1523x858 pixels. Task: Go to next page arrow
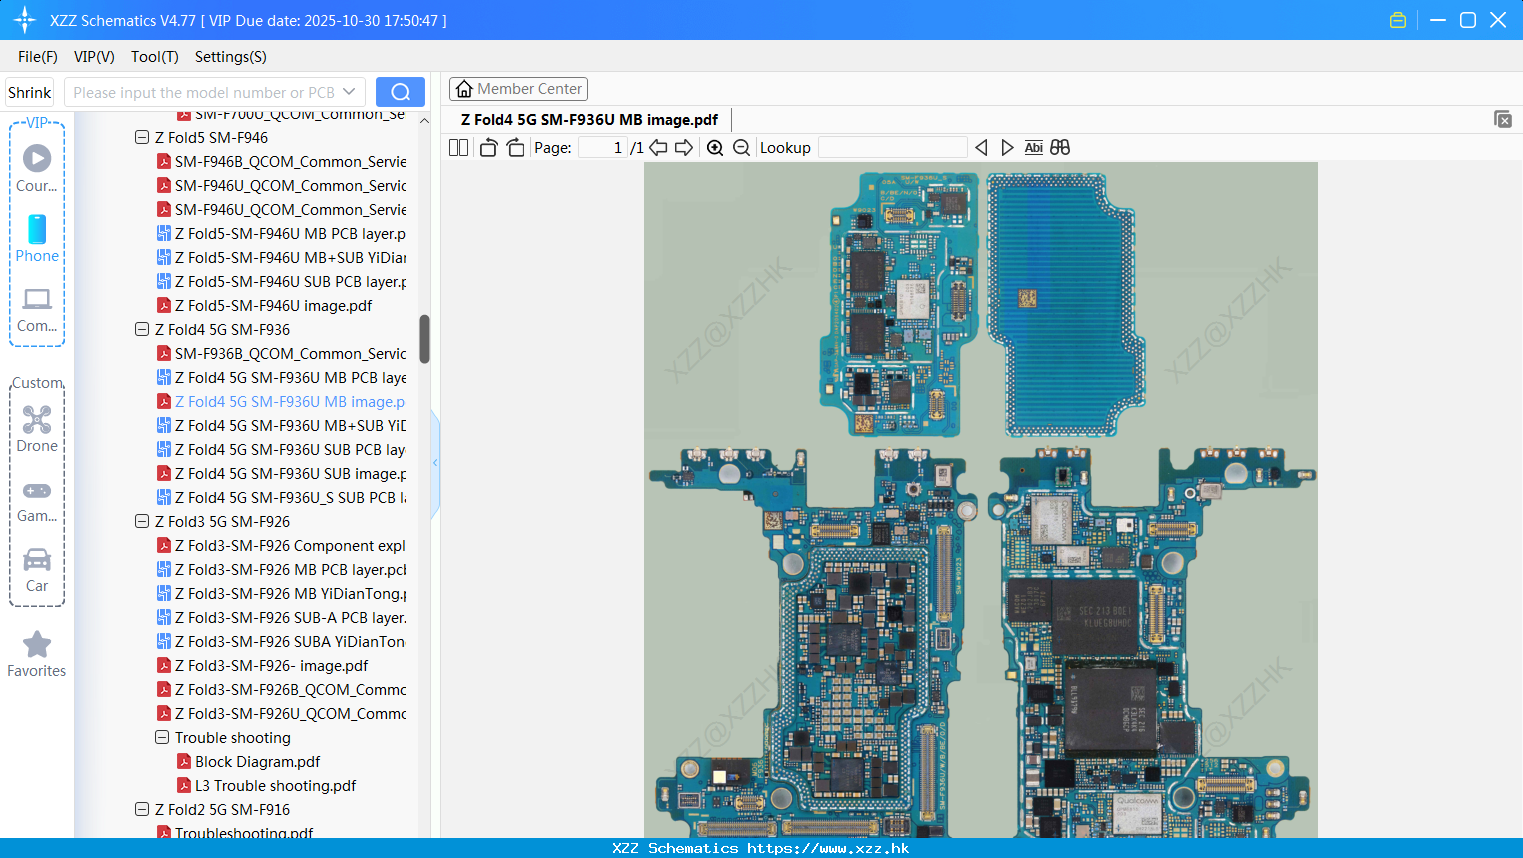(684, 148)
